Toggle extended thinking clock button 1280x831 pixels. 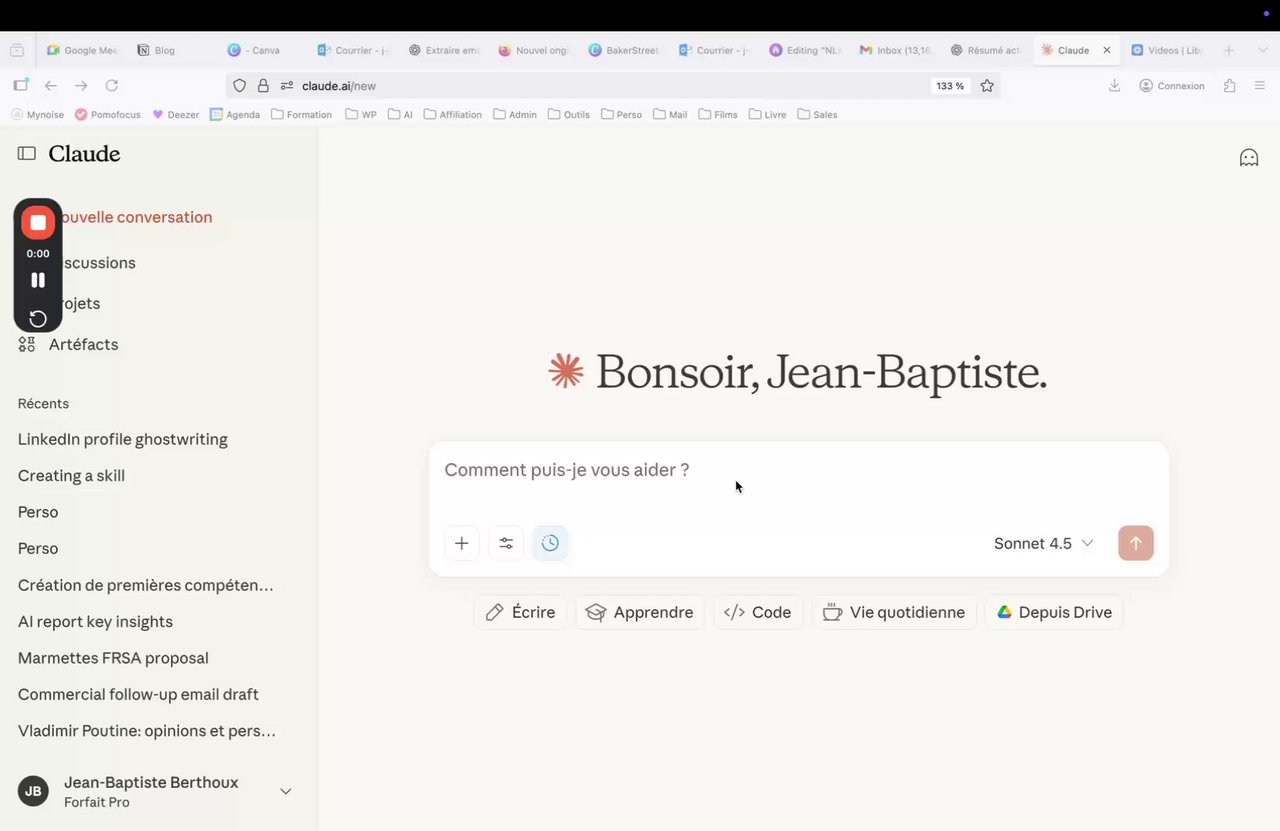[x=550, y=543]
